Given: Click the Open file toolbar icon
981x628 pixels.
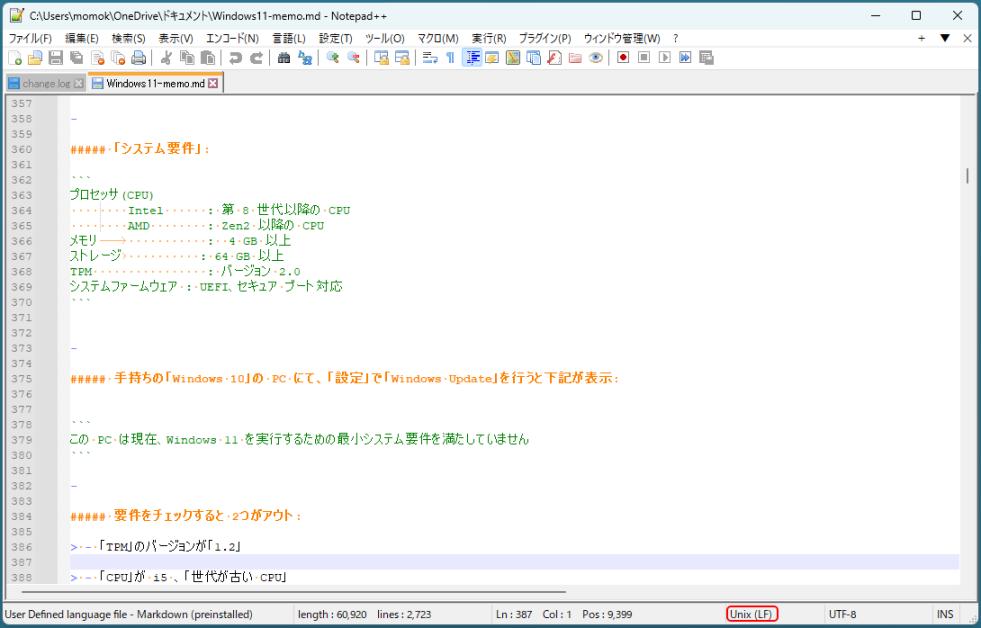Looking at the screenshot, I should [35, 58].
